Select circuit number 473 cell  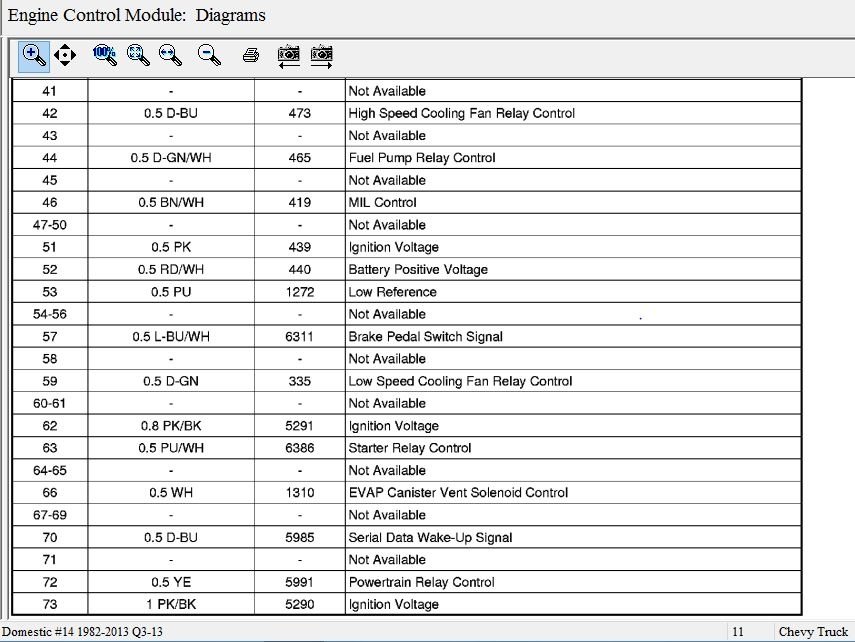(299, 113)
